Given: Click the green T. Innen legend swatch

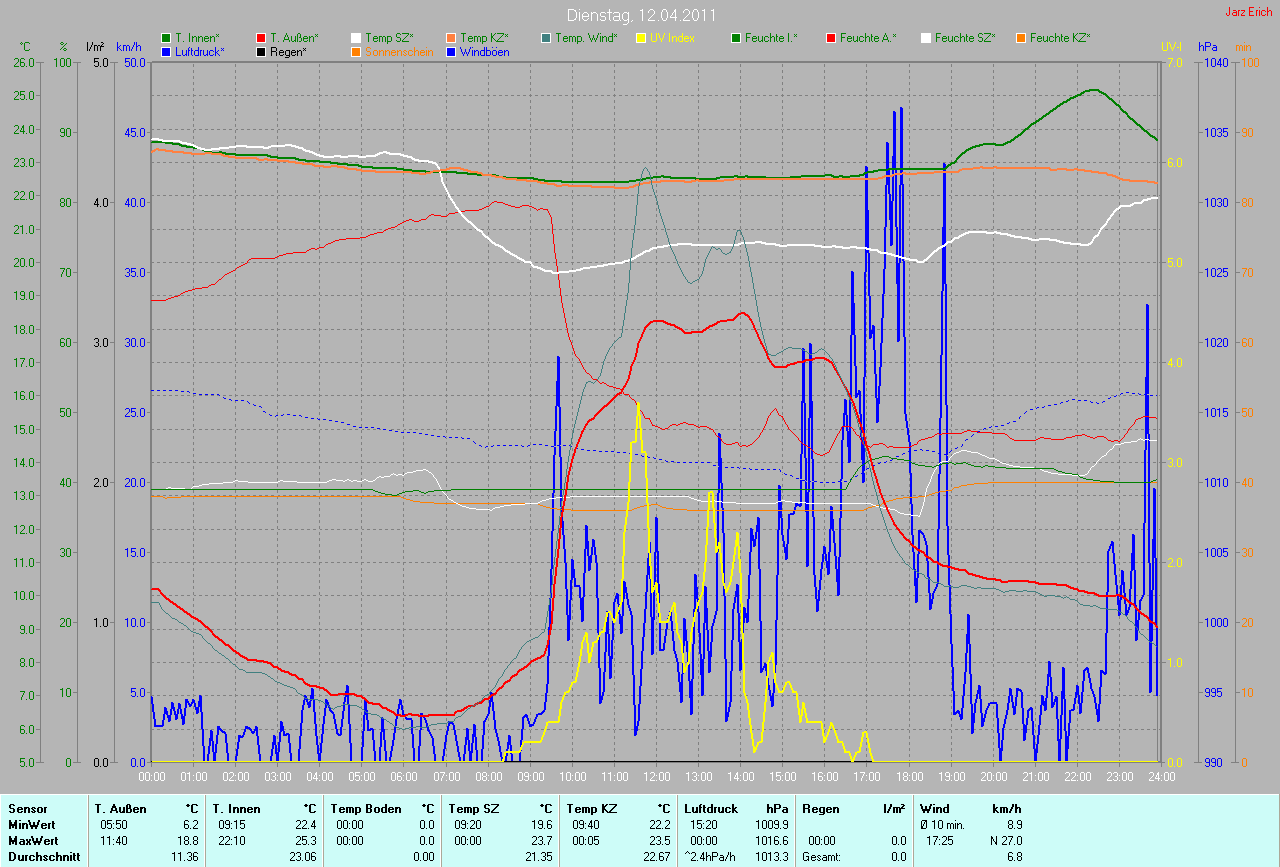Looking at the screenshot, I should (166, 38).
